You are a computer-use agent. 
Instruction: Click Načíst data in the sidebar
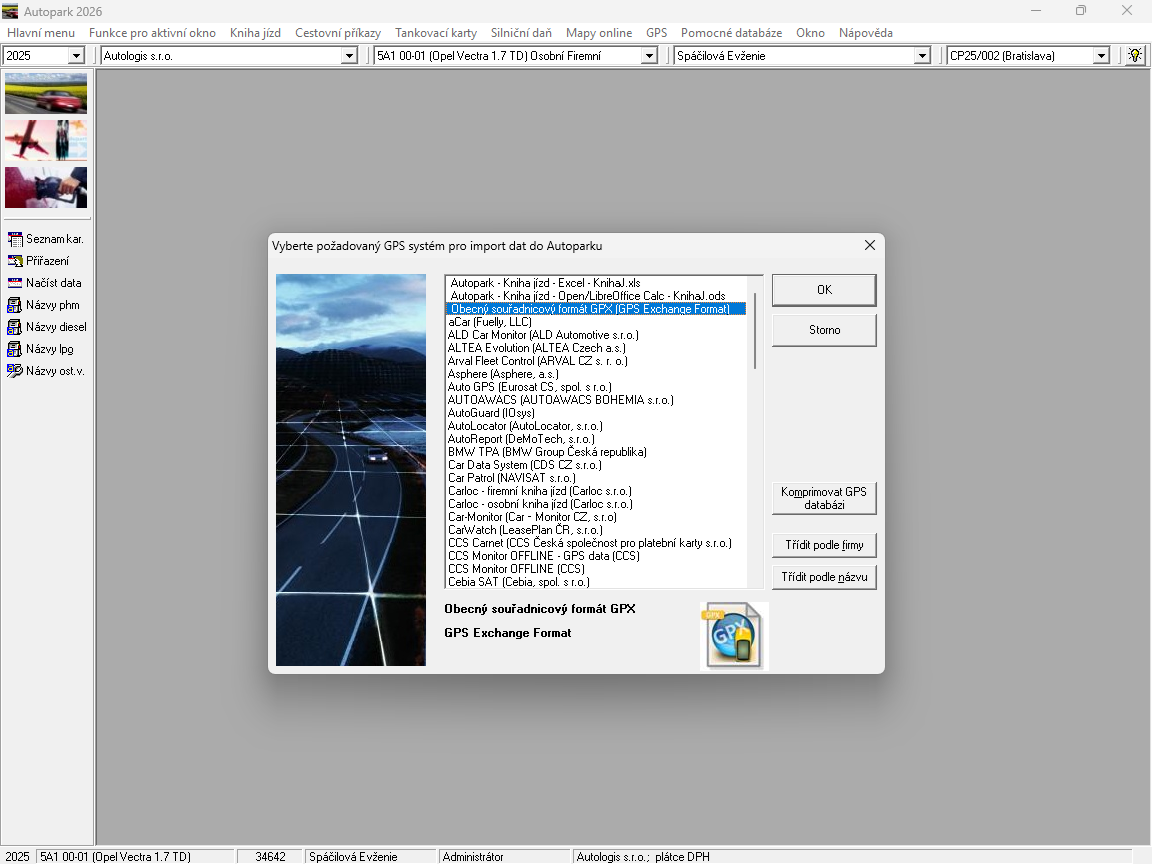tap(46, 283)
